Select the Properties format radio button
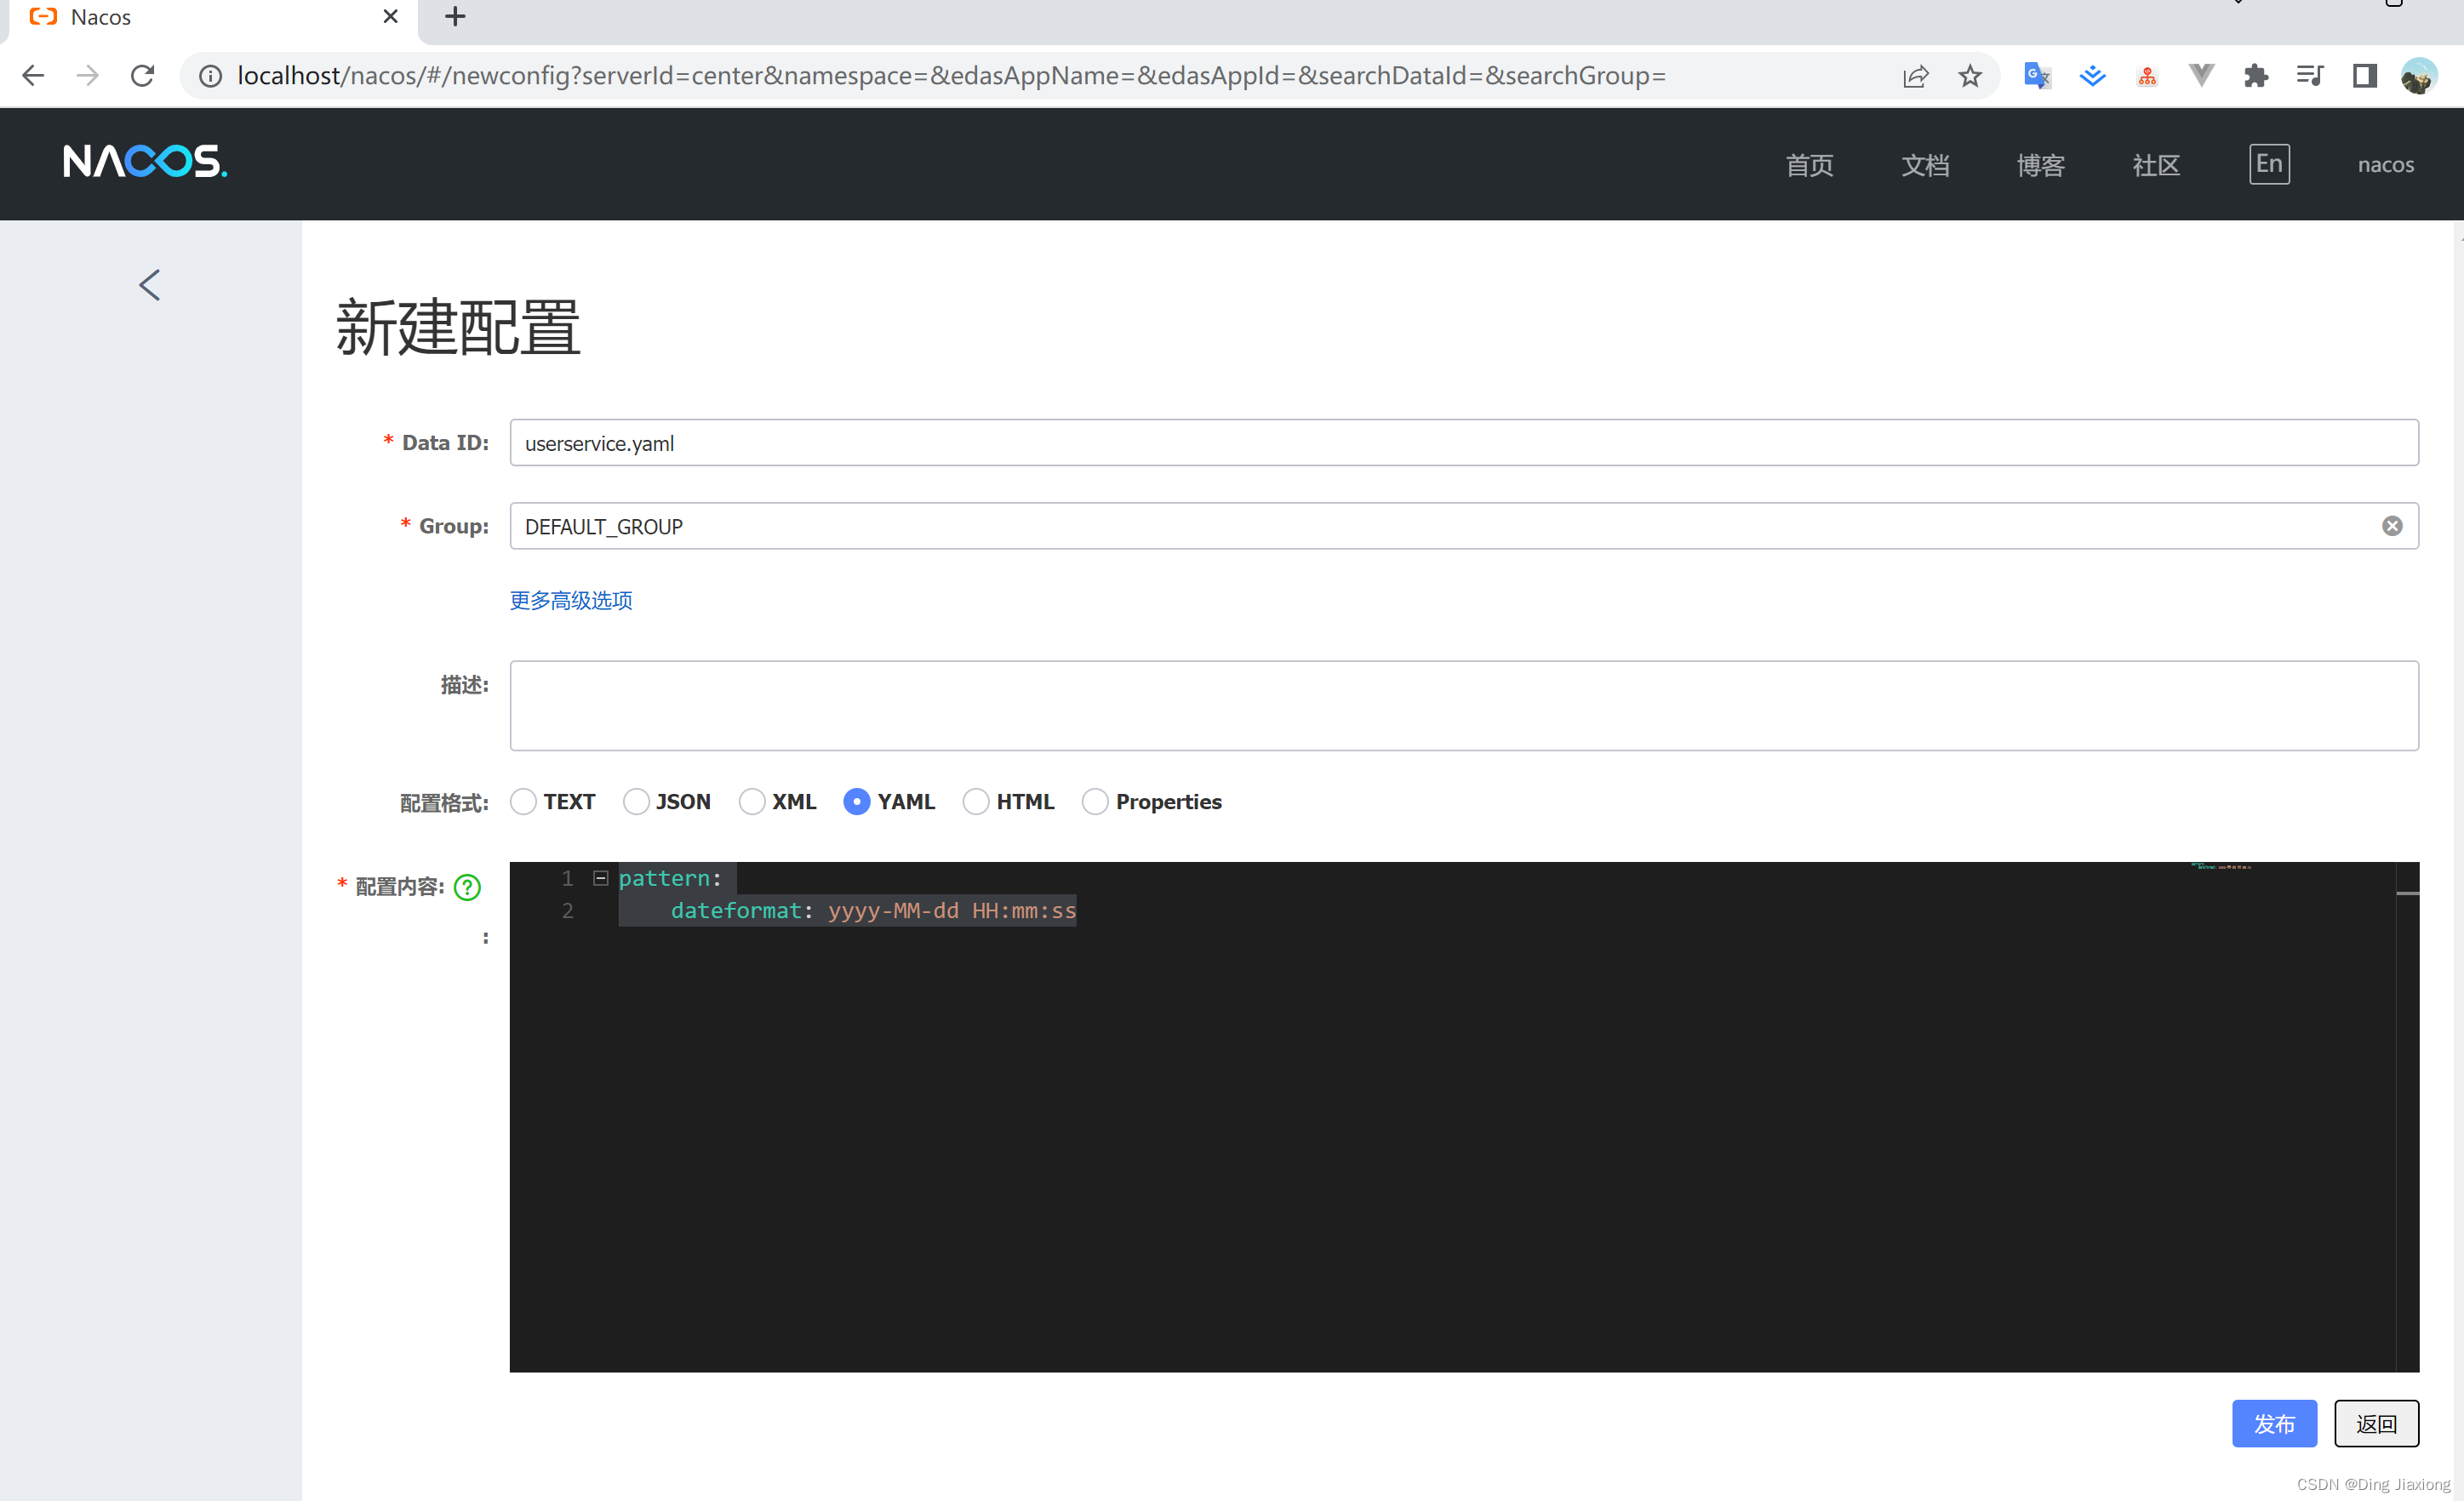Image resolution: width=2464 pixels, height=1501 pixels. (1095, 802)
